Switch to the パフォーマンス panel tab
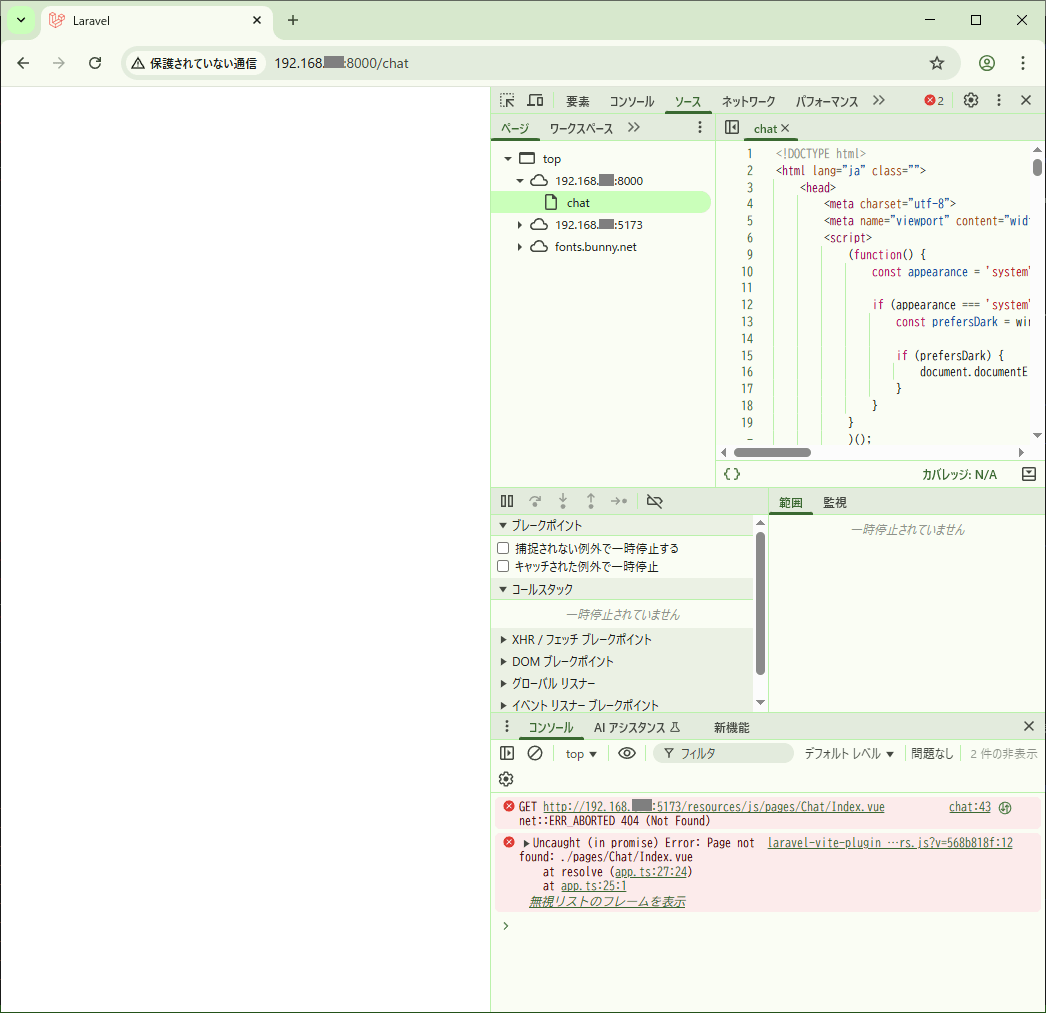The image size is (1046, 1013). [x=827, y=101]
